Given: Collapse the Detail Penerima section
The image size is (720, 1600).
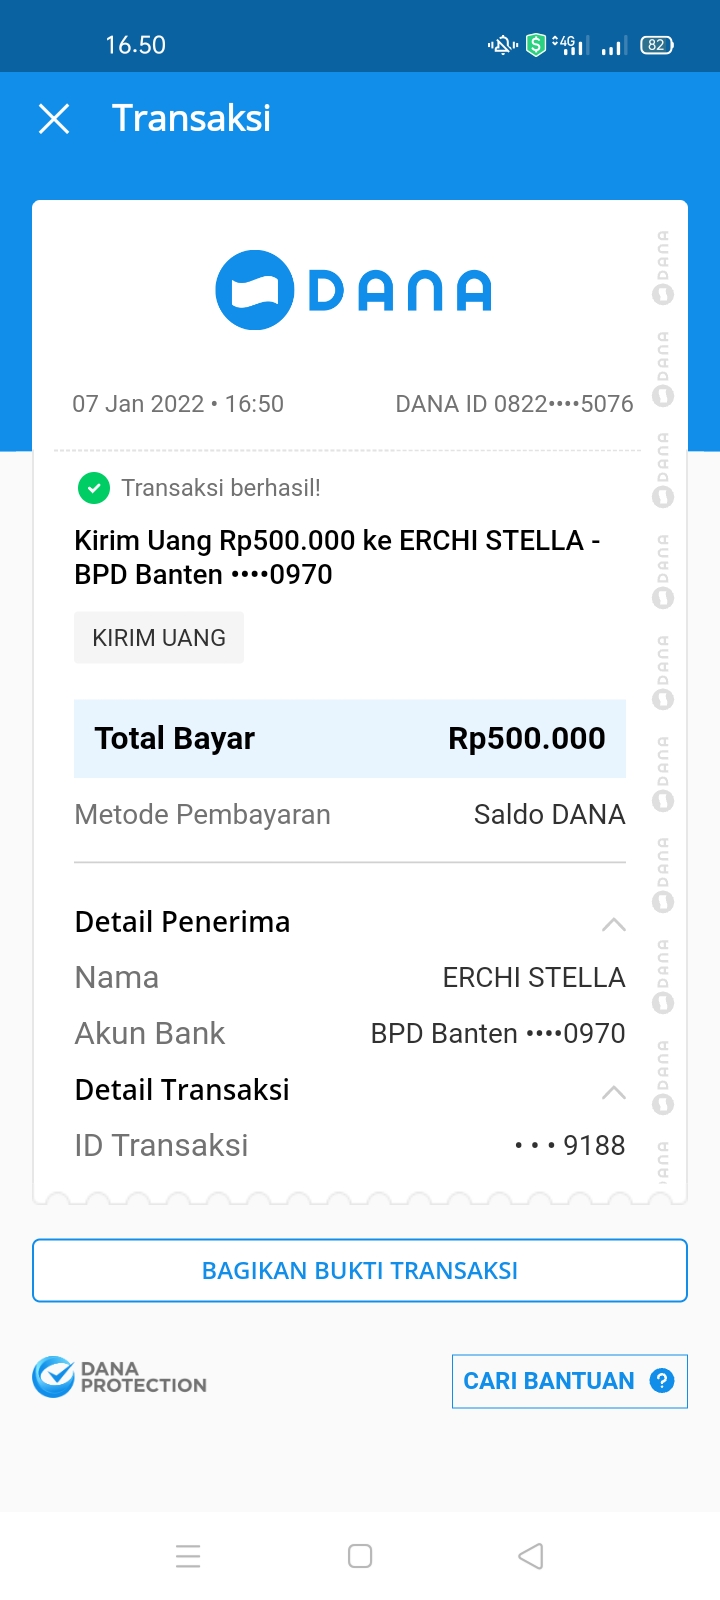Looking at the screenshot, I should click(x=613, y=924).
